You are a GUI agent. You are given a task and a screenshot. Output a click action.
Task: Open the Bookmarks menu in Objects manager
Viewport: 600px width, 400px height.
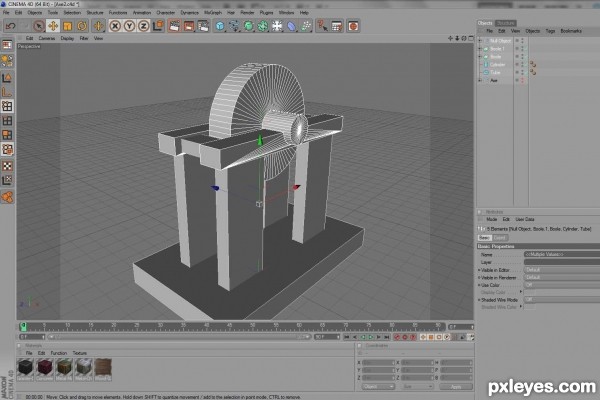pos(571,31)
